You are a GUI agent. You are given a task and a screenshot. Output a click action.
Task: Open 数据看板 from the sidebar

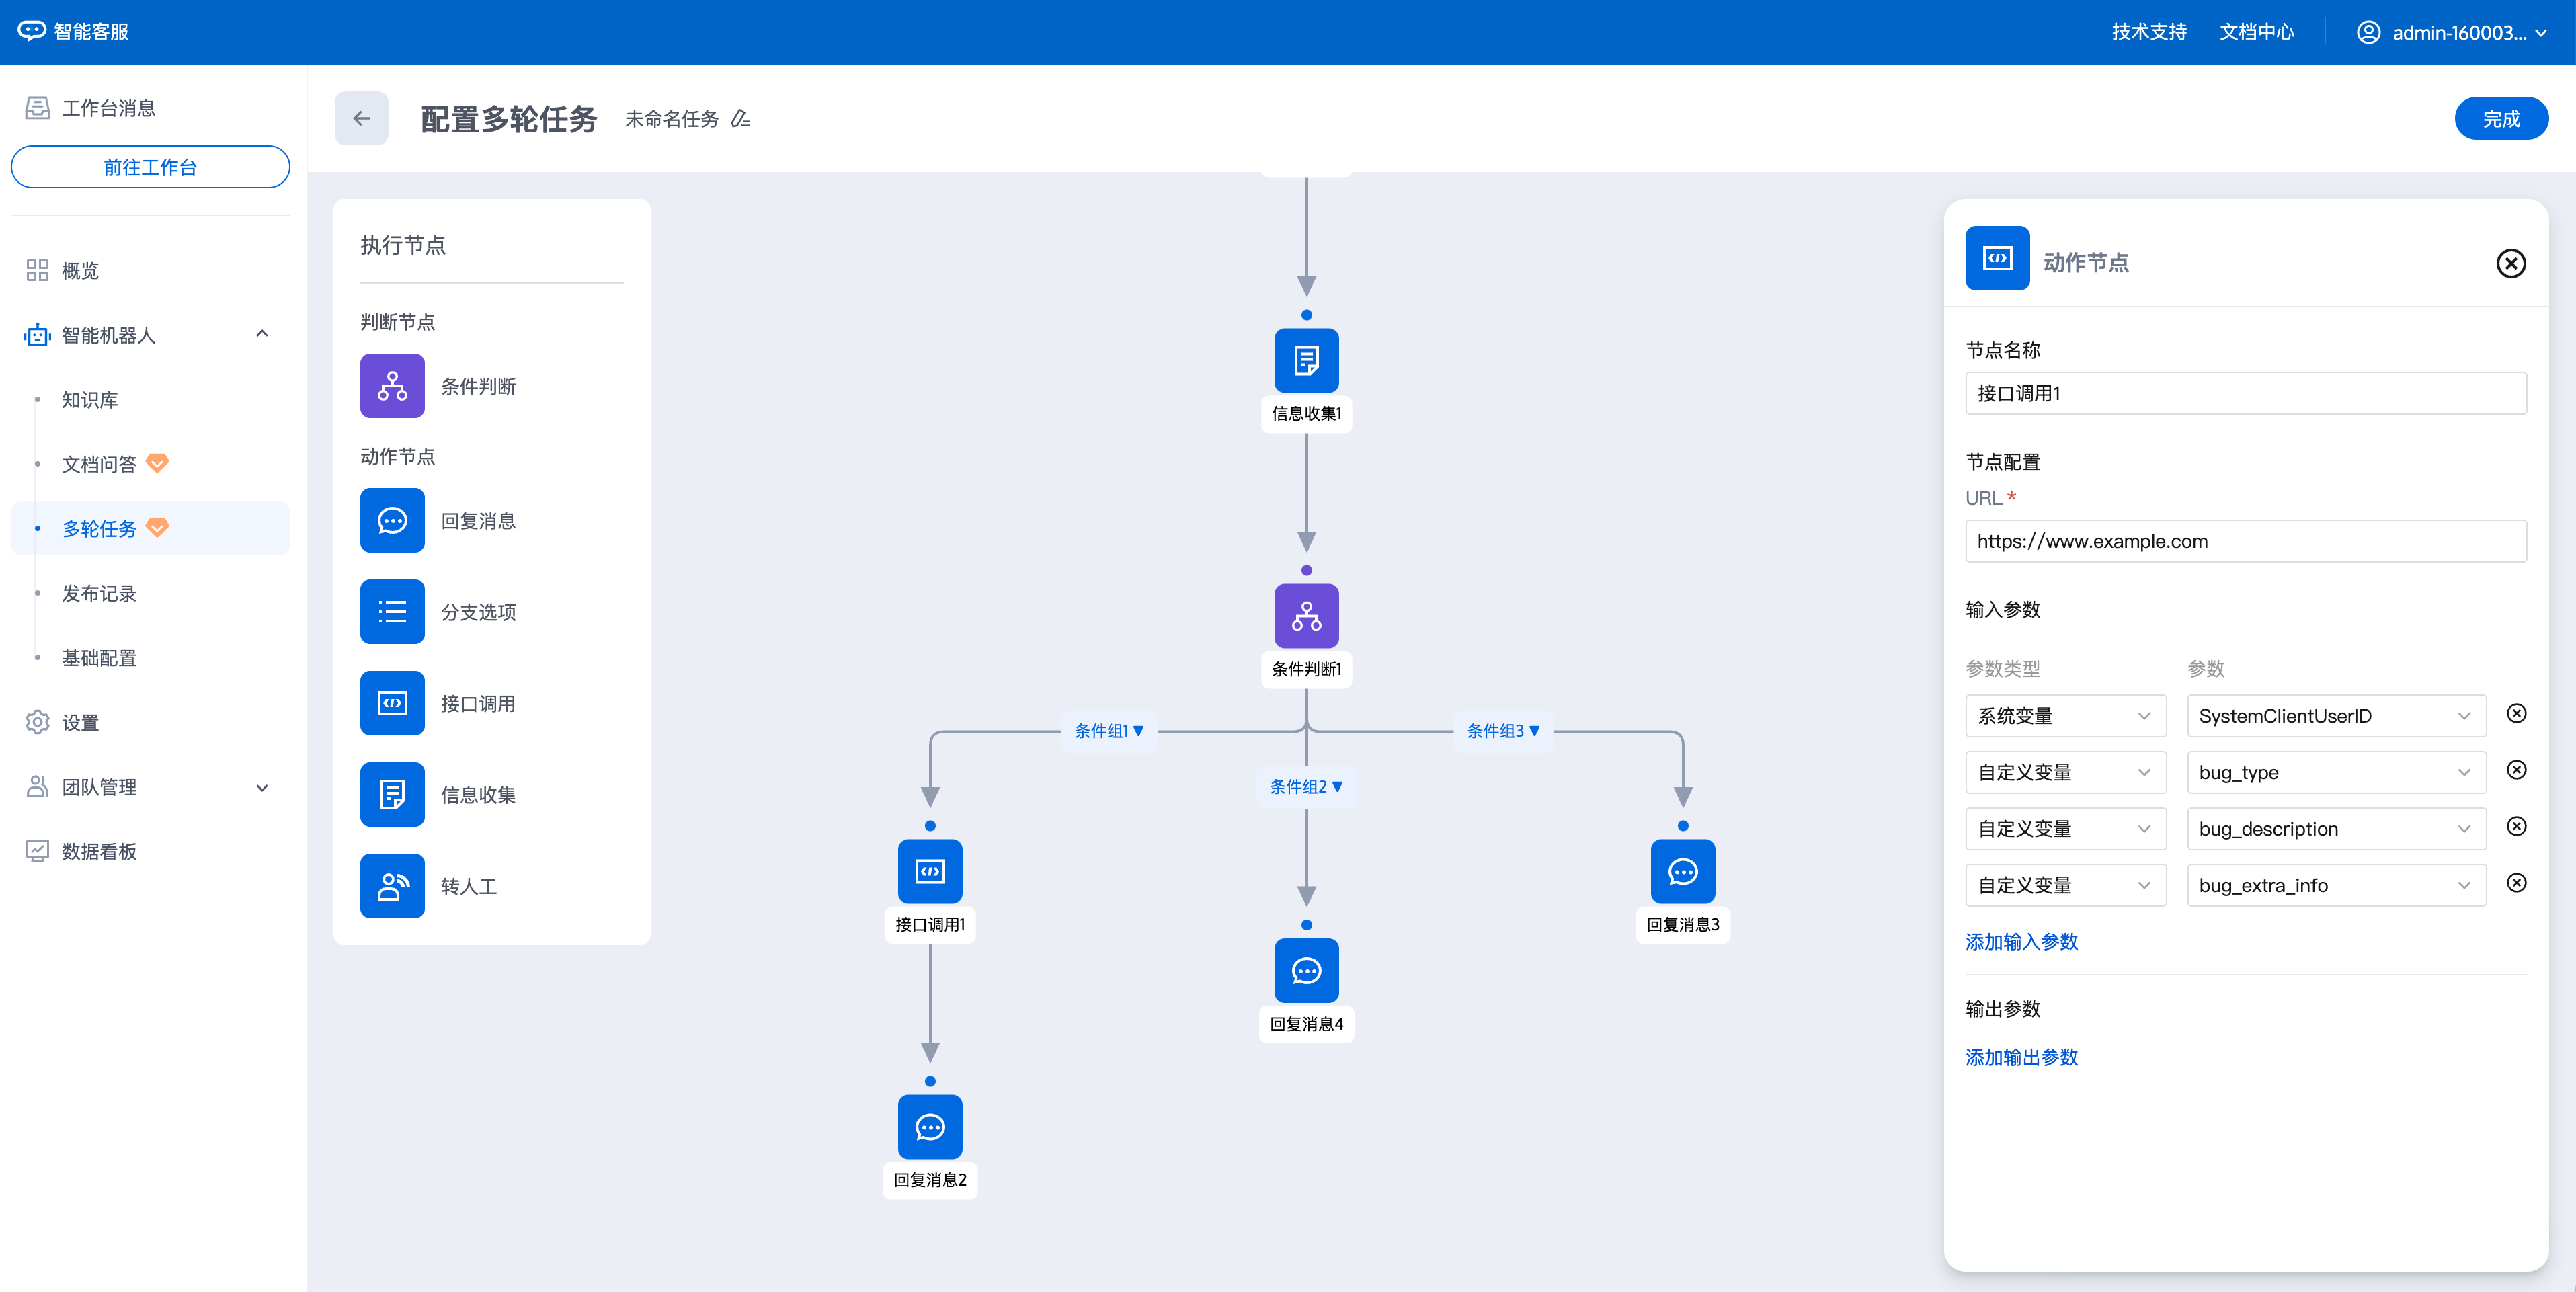coord(99,851)
